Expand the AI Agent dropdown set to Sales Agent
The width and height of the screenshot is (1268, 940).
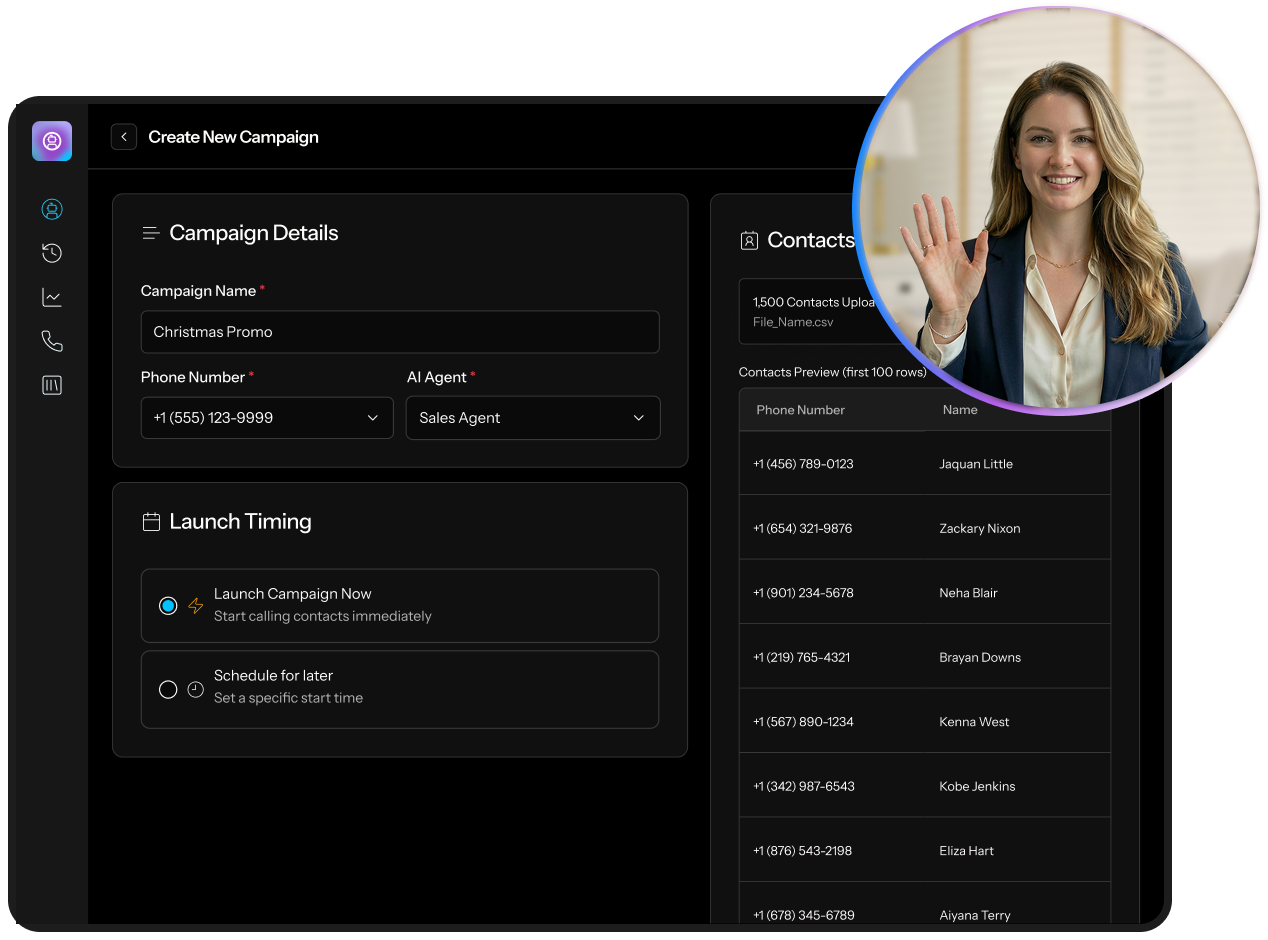coord(532,418)
